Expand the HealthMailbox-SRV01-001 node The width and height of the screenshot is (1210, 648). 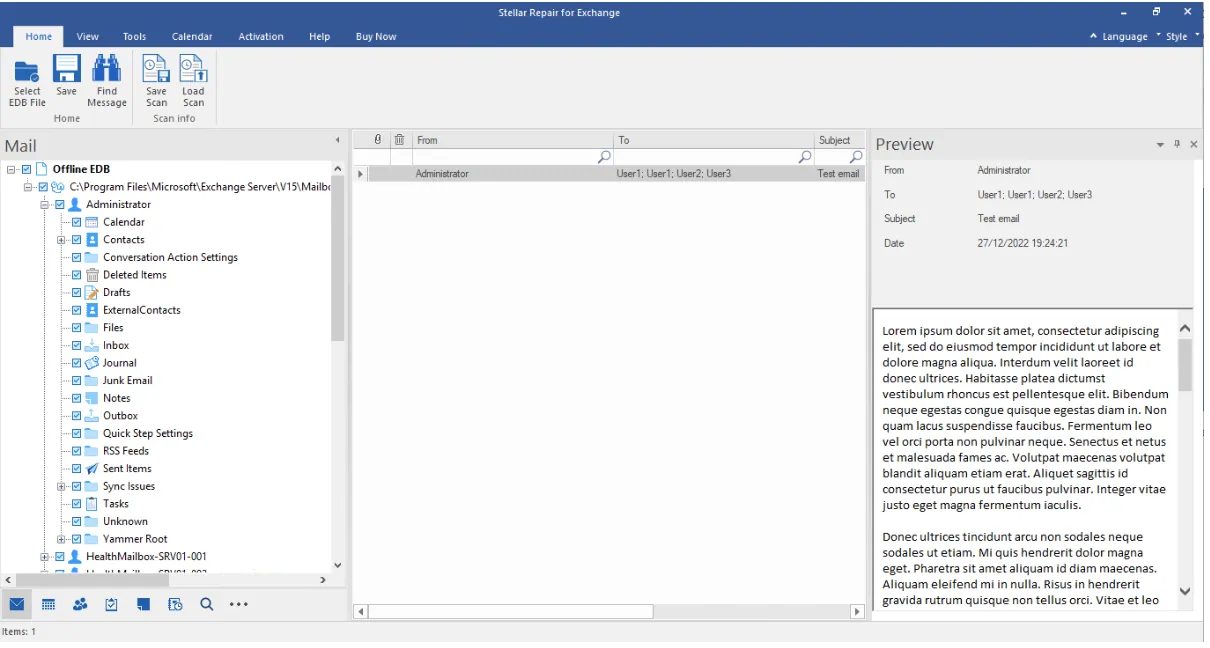(x=45, y=557)
